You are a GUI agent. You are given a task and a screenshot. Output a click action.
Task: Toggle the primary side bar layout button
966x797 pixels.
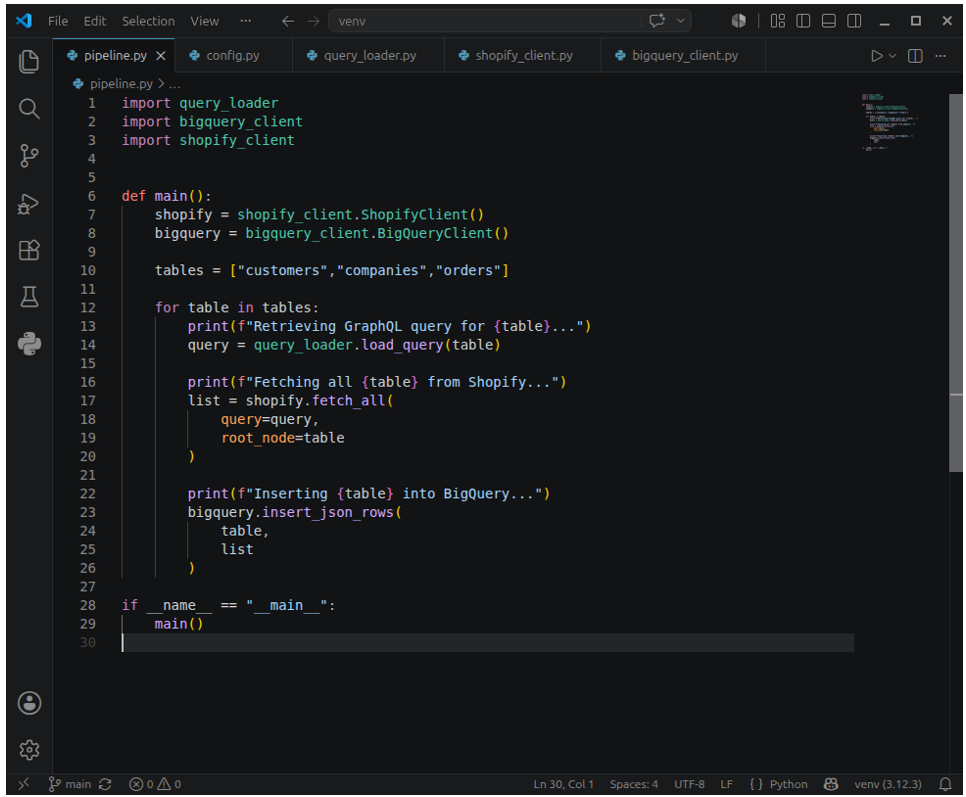[x=803, y=21]
